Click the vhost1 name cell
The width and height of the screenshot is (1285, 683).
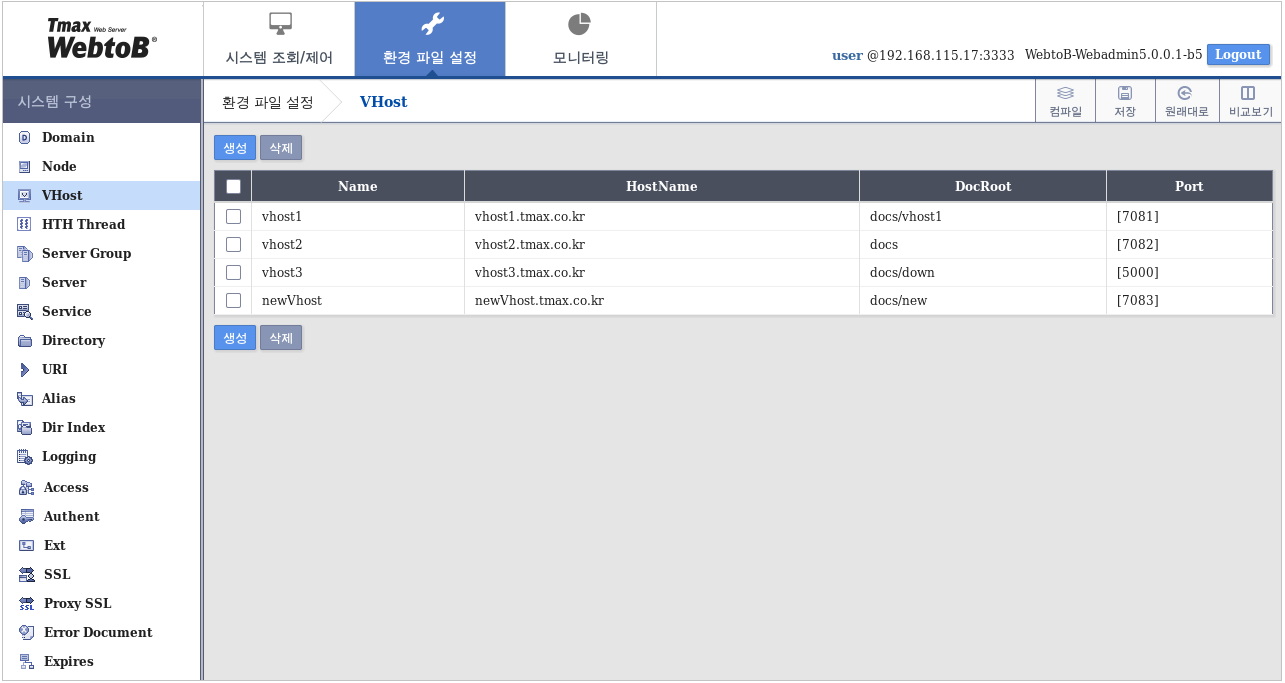pos(358,216)
